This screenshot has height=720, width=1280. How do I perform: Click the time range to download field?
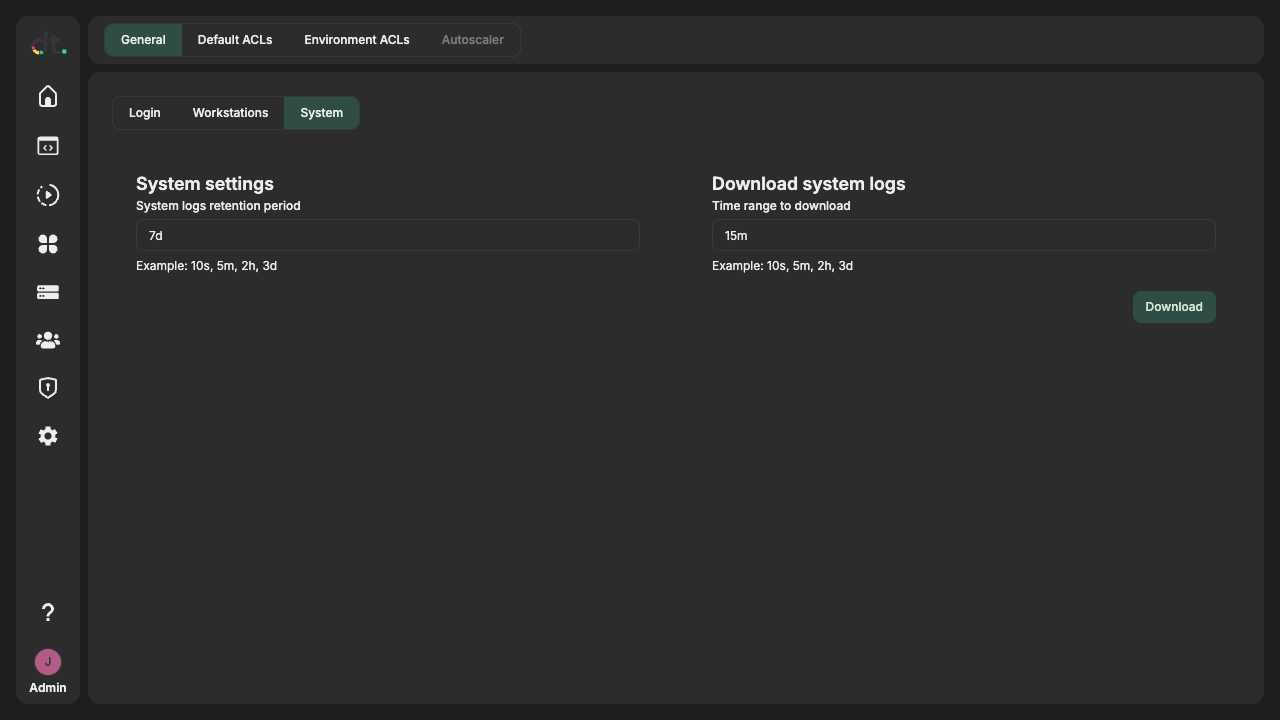(x=963, y=235)
